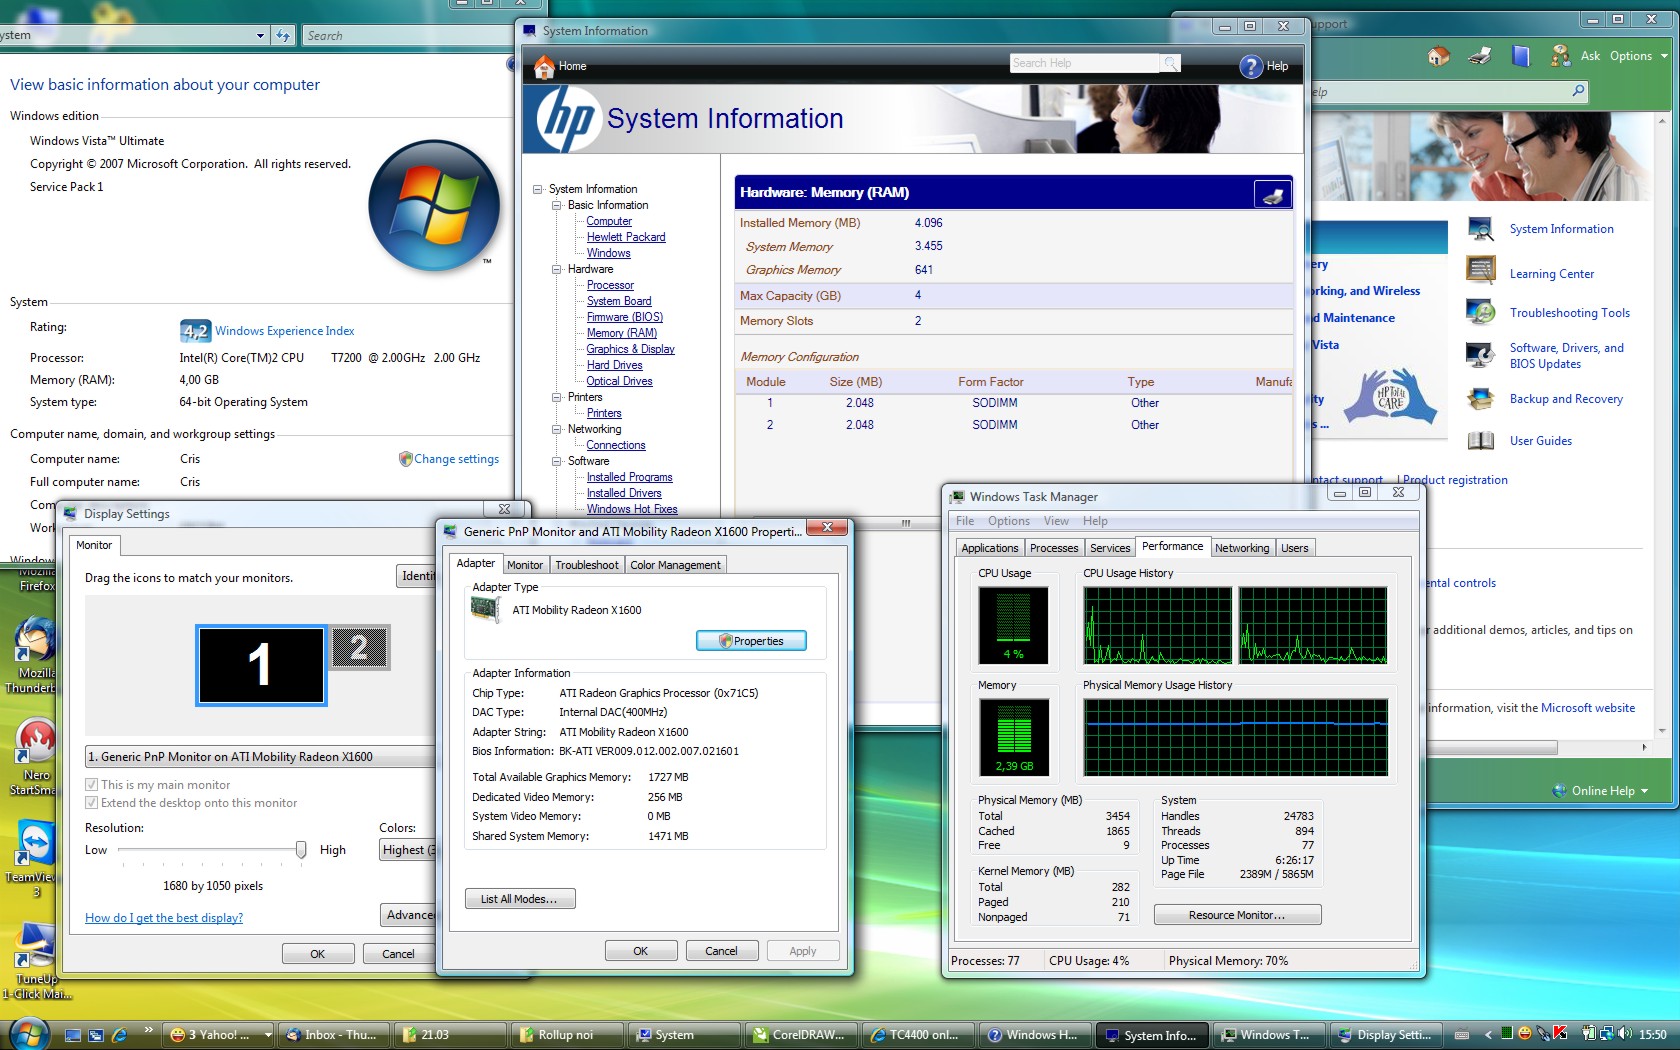Click the Search Help input field
The height and width of the screenshot is (1050, 1680).
click(x=1085, y=63)
